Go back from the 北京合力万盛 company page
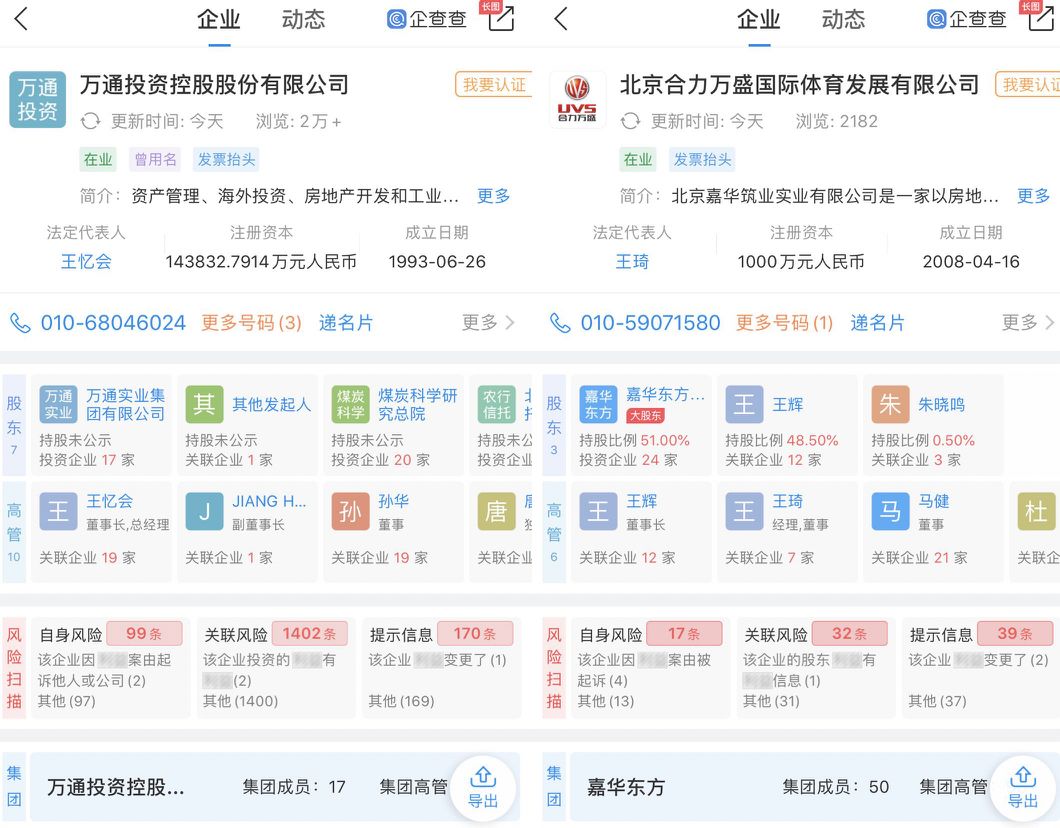This screenshot has height=828, width=1060. 560,19
